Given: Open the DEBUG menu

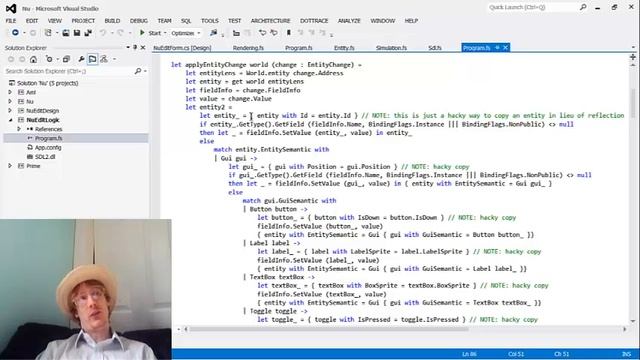Looking at the screenshot, I should [139, 21].
